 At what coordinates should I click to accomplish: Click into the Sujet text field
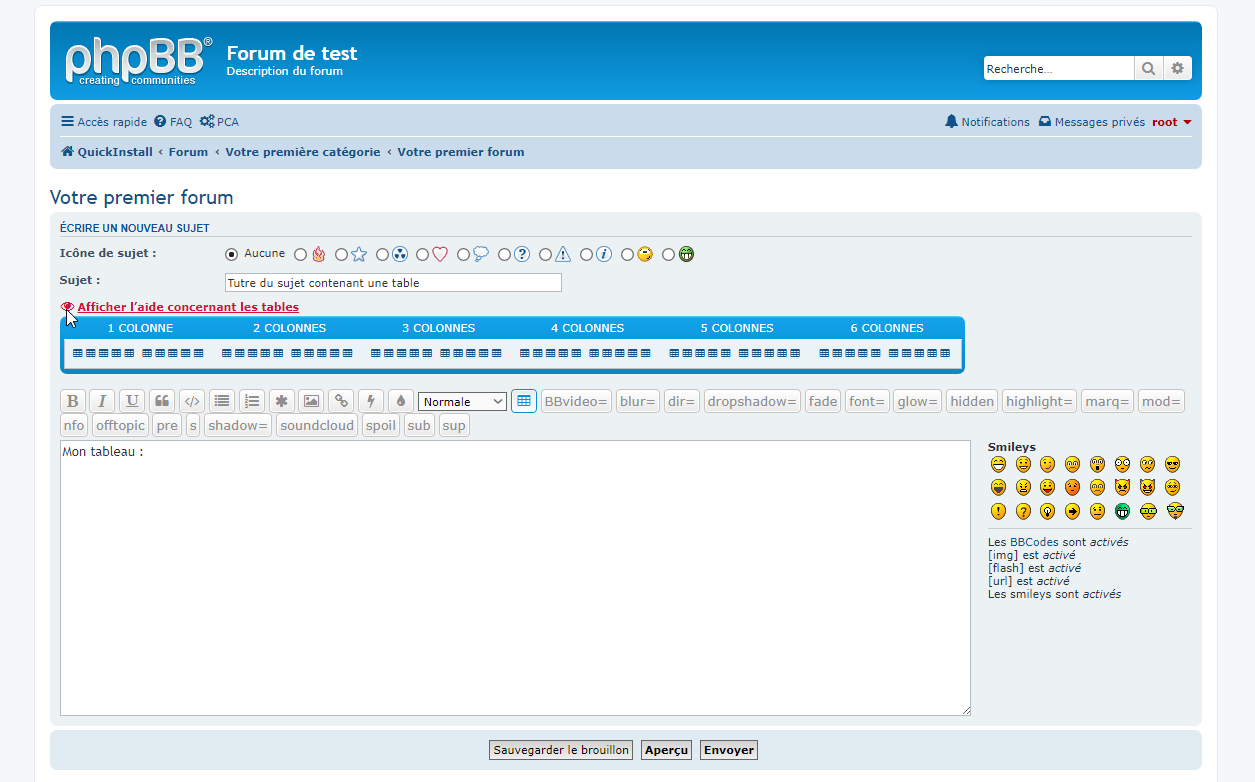(x=393, y=283)
